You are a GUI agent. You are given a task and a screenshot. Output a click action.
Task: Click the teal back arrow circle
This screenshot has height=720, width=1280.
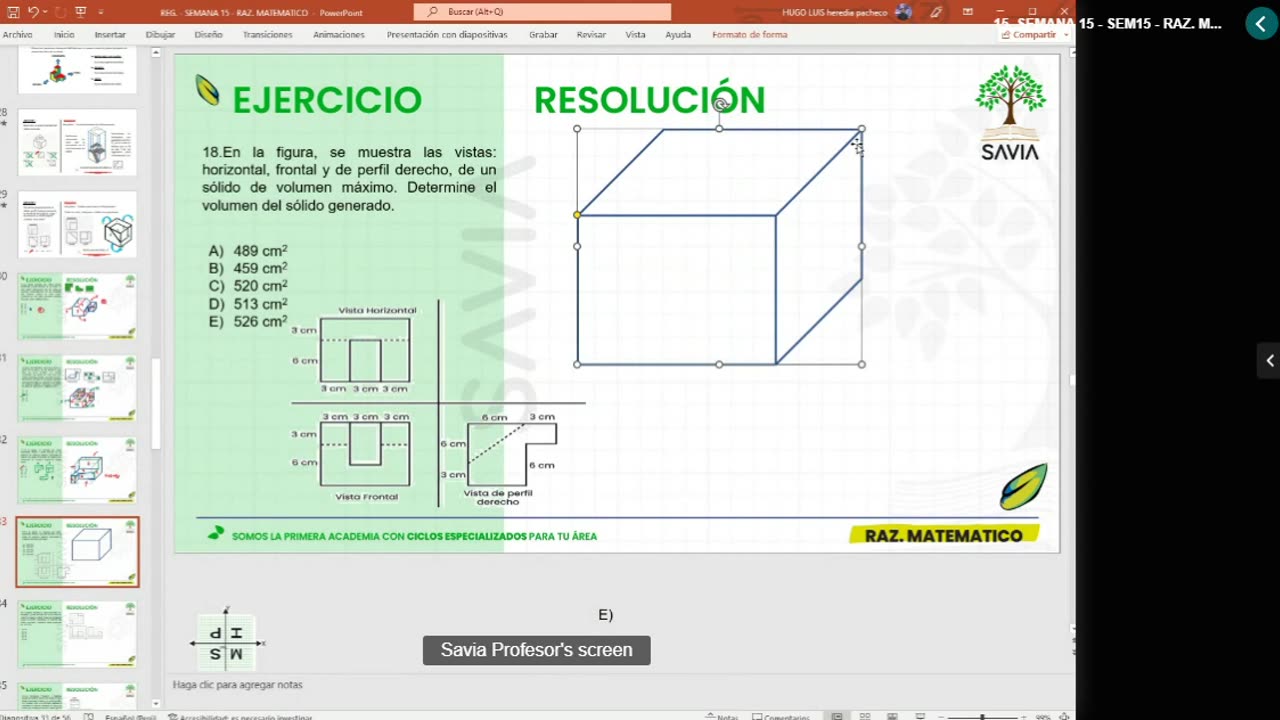pyautogui.click(x=1261, y=24)
